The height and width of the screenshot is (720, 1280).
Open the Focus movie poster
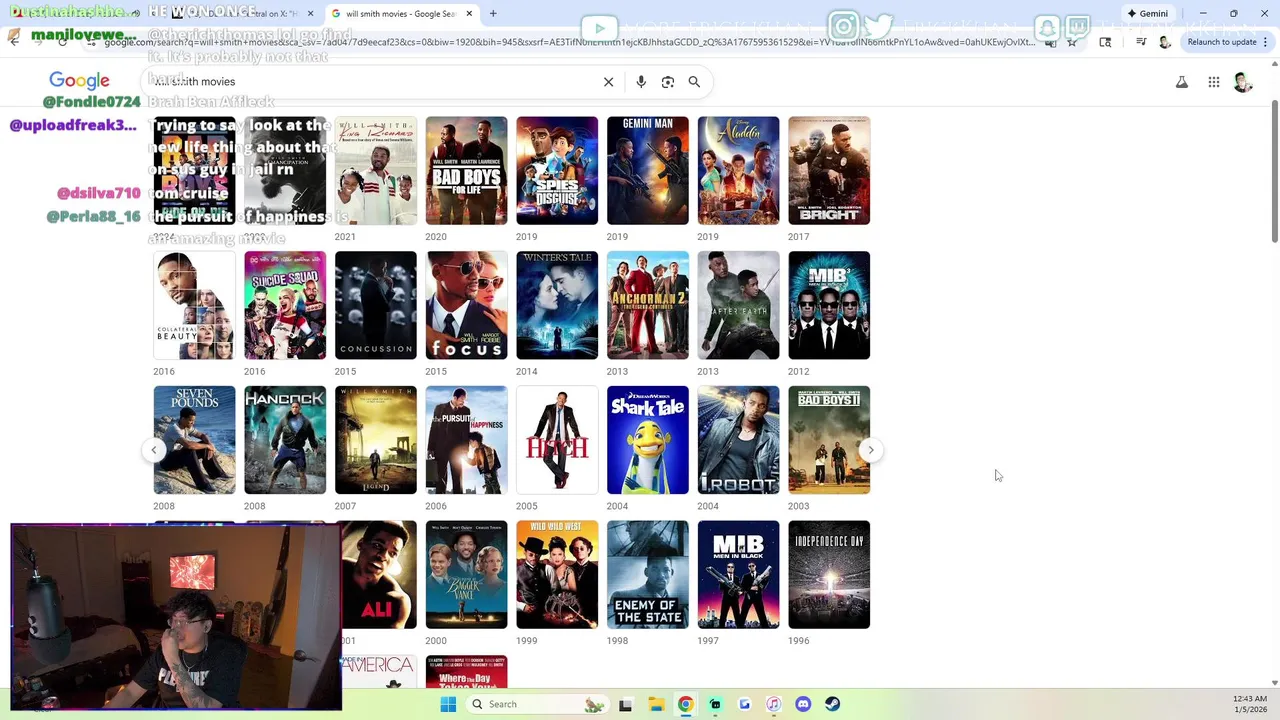466,305
